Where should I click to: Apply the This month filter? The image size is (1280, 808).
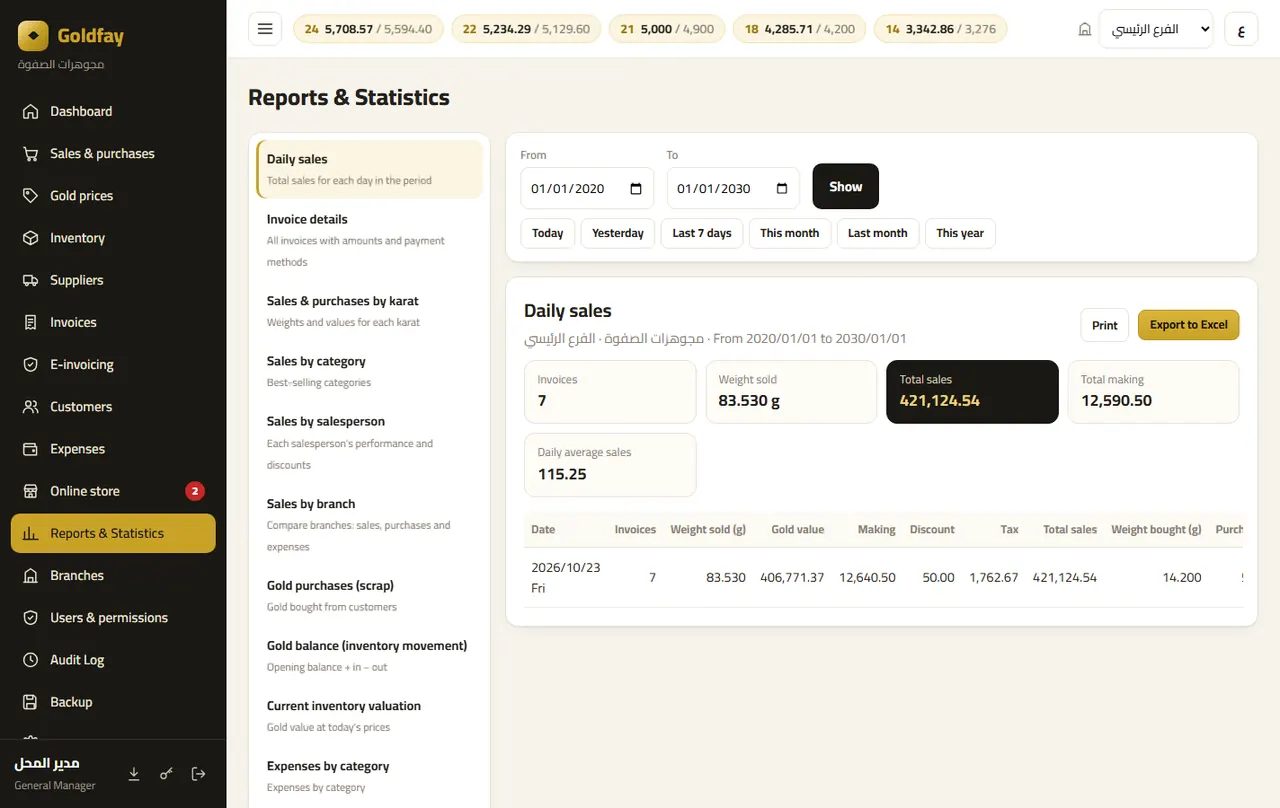(790, 233)
